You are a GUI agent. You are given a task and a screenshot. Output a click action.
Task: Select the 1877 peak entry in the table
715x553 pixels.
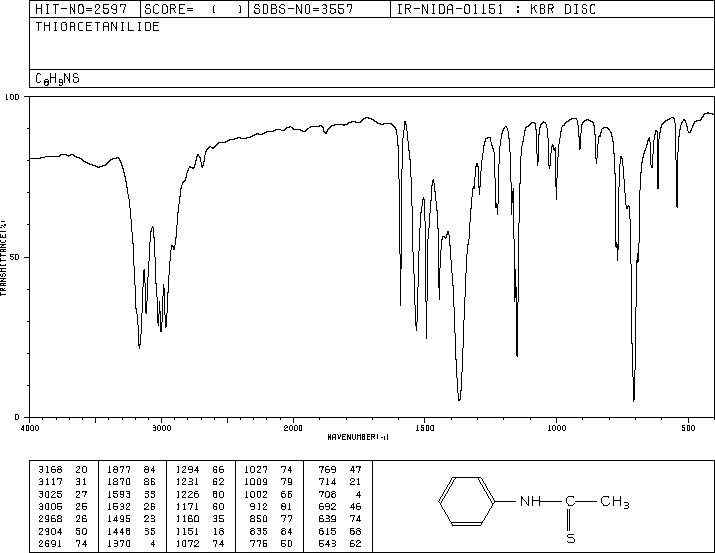(131, 469)
